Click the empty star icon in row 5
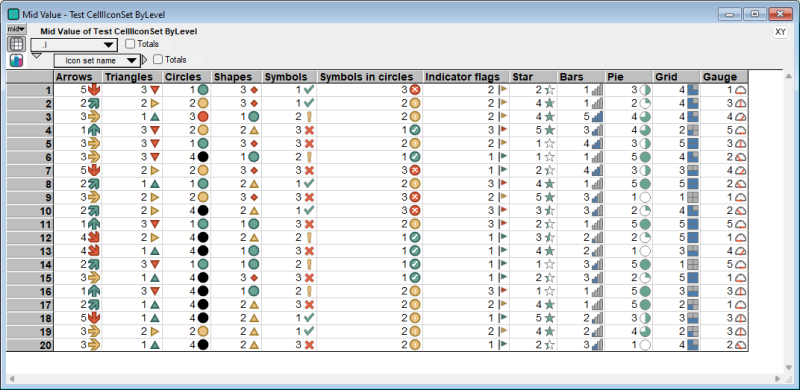The height and width of the screenshot is (390, 800). click(549, 143)
